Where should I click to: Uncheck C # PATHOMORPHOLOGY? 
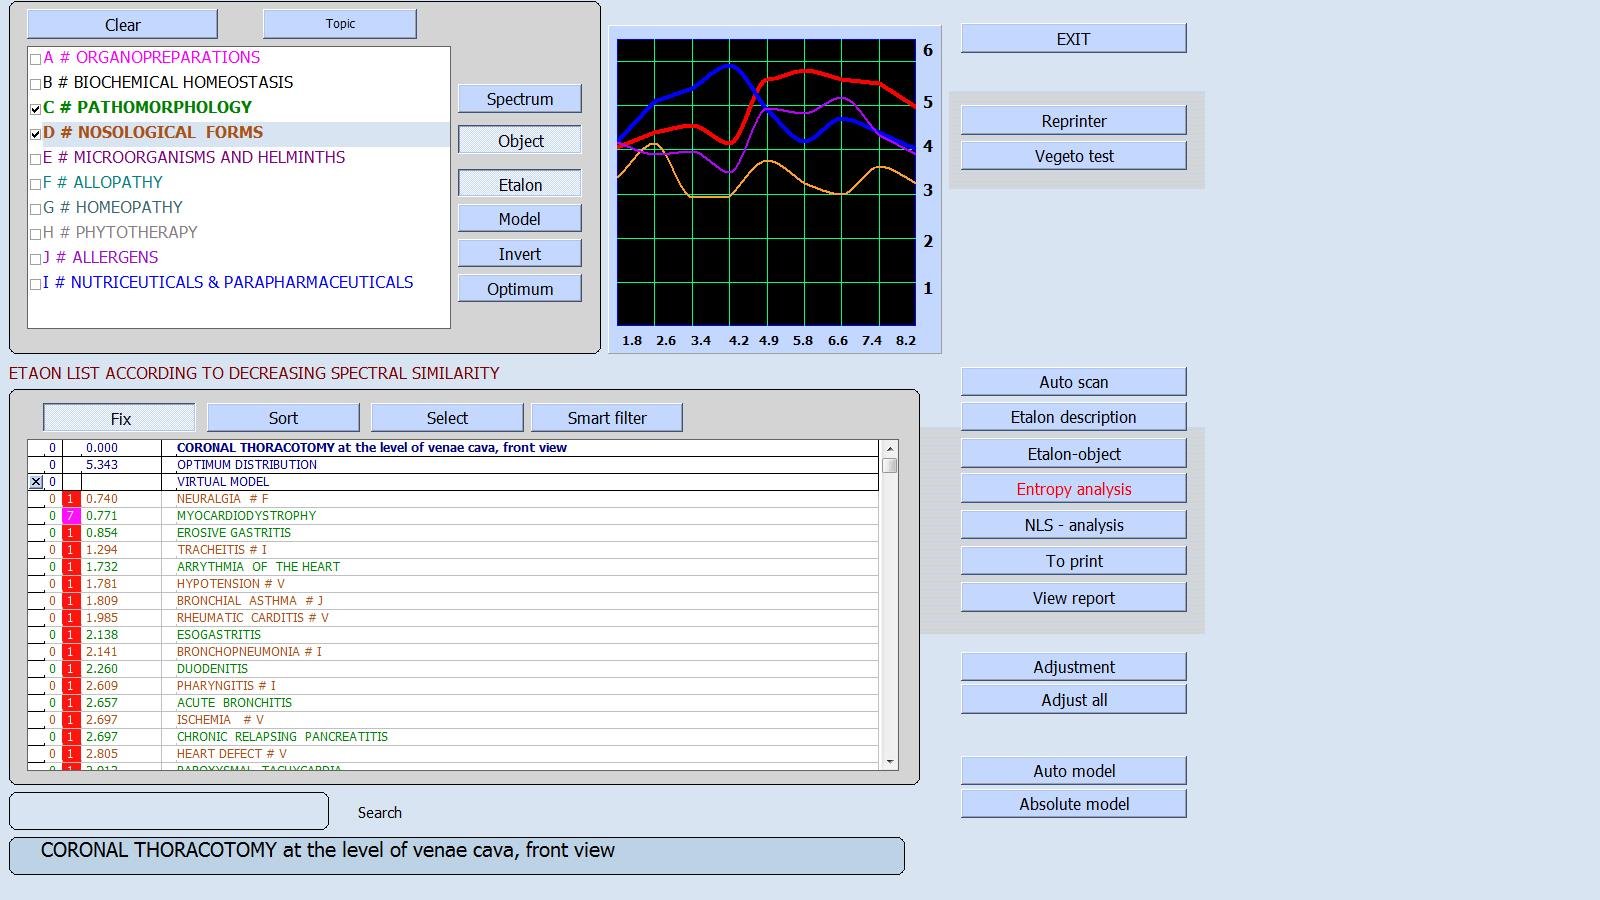[33, 107]
